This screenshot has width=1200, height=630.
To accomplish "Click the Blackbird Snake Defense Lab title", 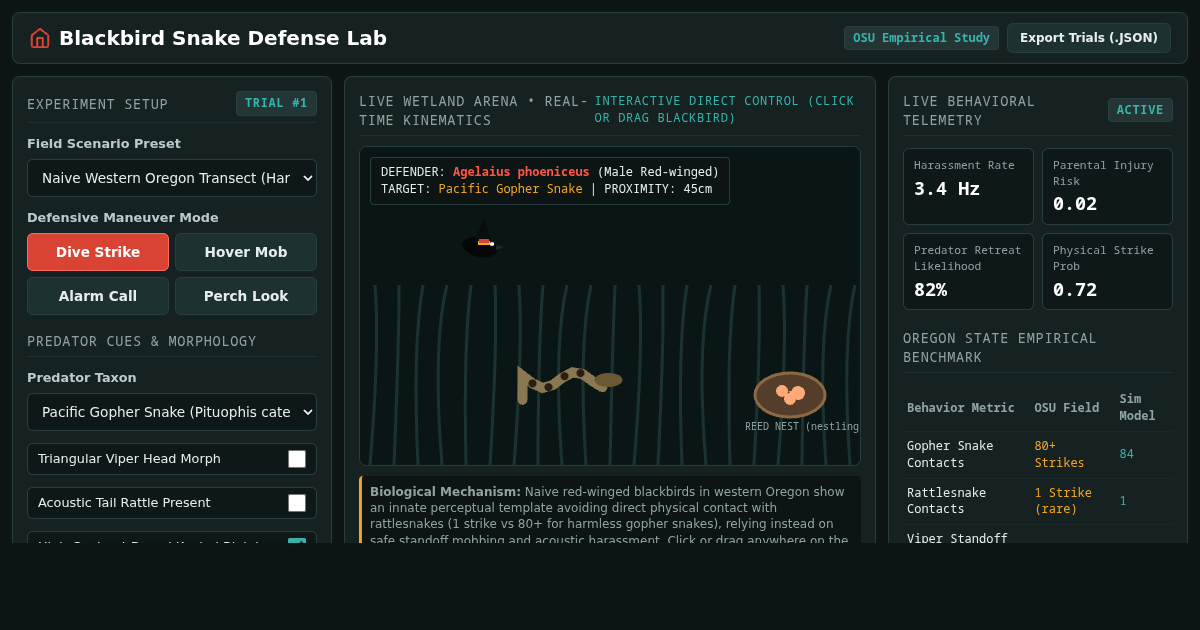I will (223, 38).
